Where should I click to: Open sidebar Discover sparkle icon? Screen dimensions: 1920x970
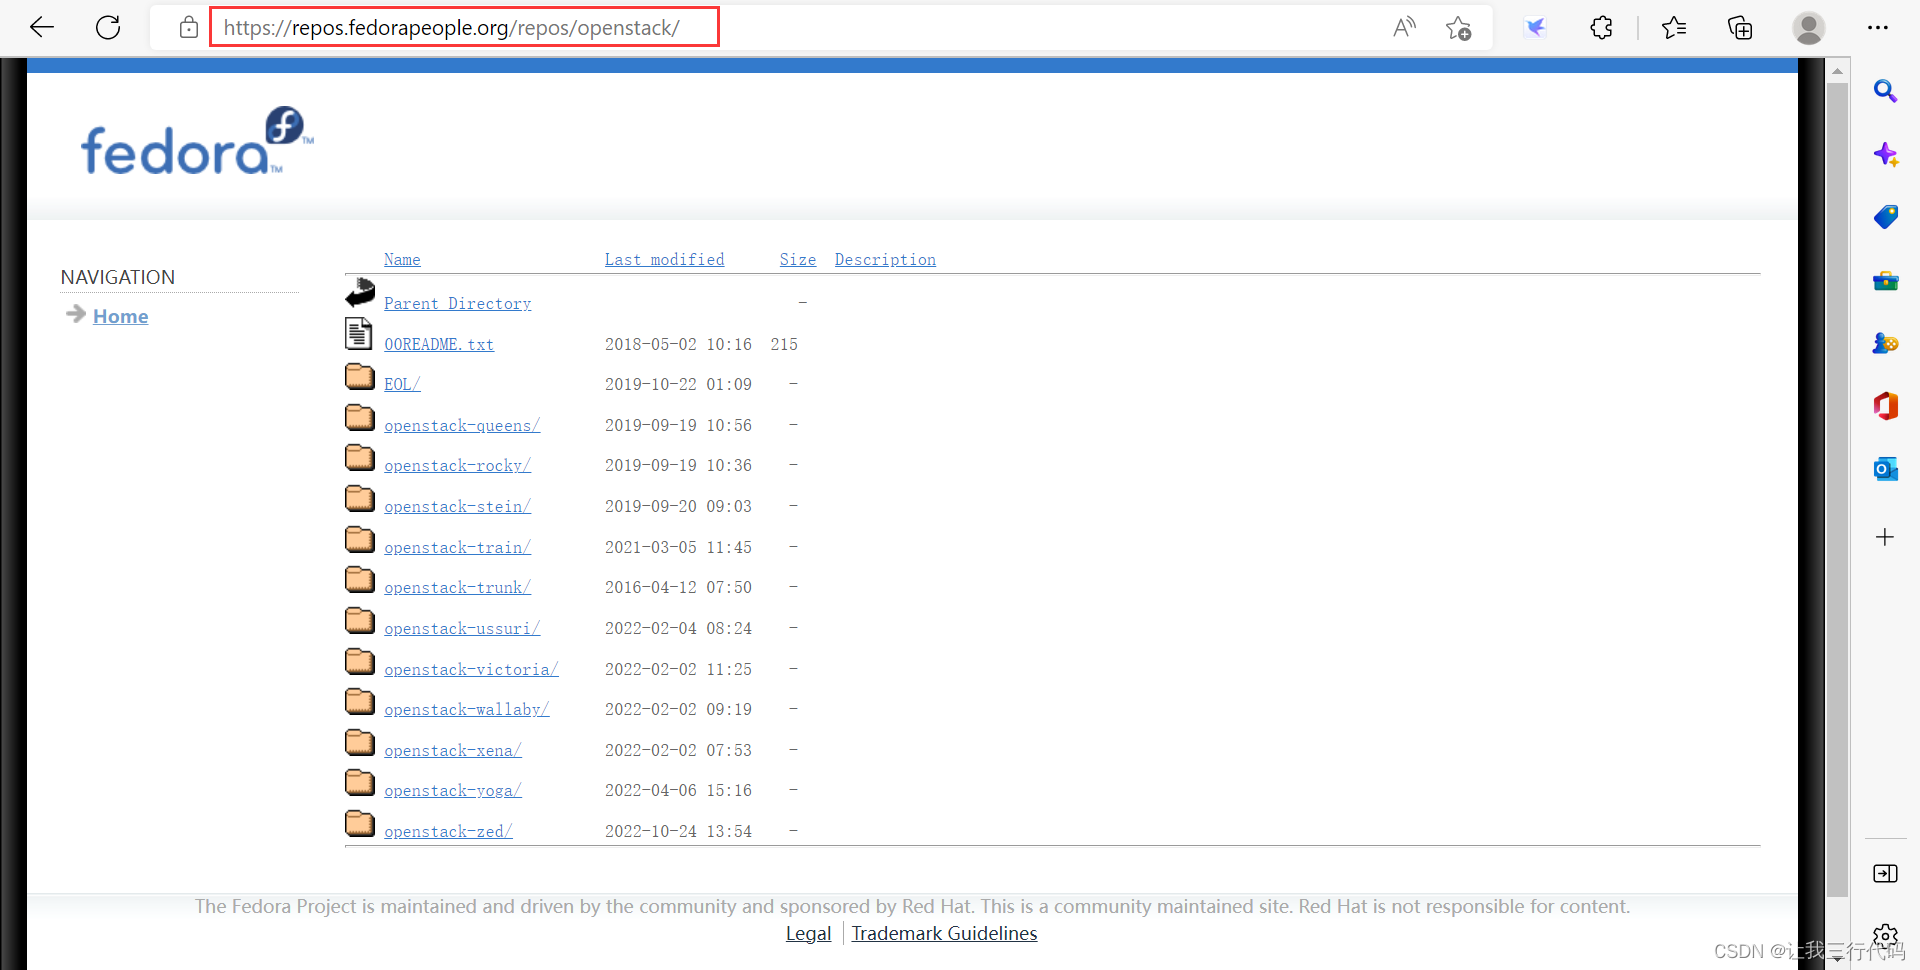click(x=1885, y=154)
